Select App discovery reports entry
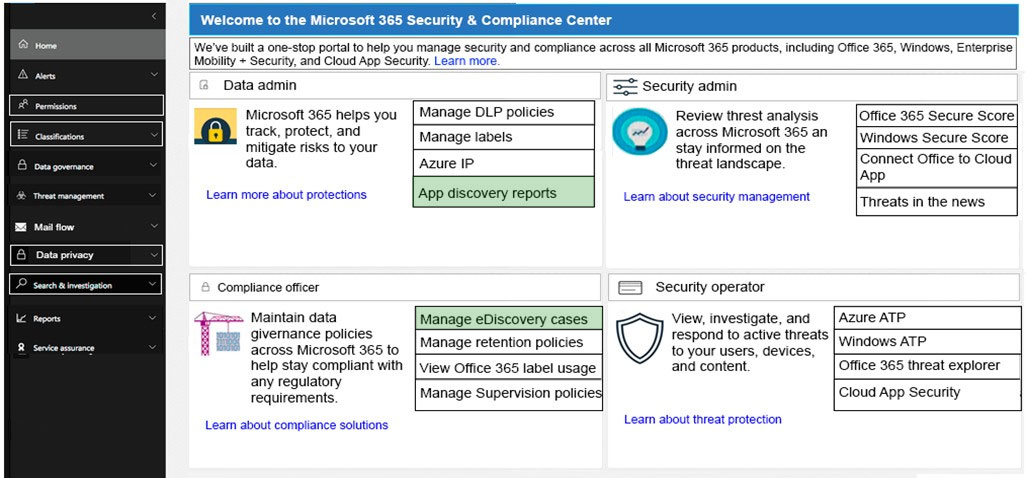Screen dimensions: 1026x478 504,192
